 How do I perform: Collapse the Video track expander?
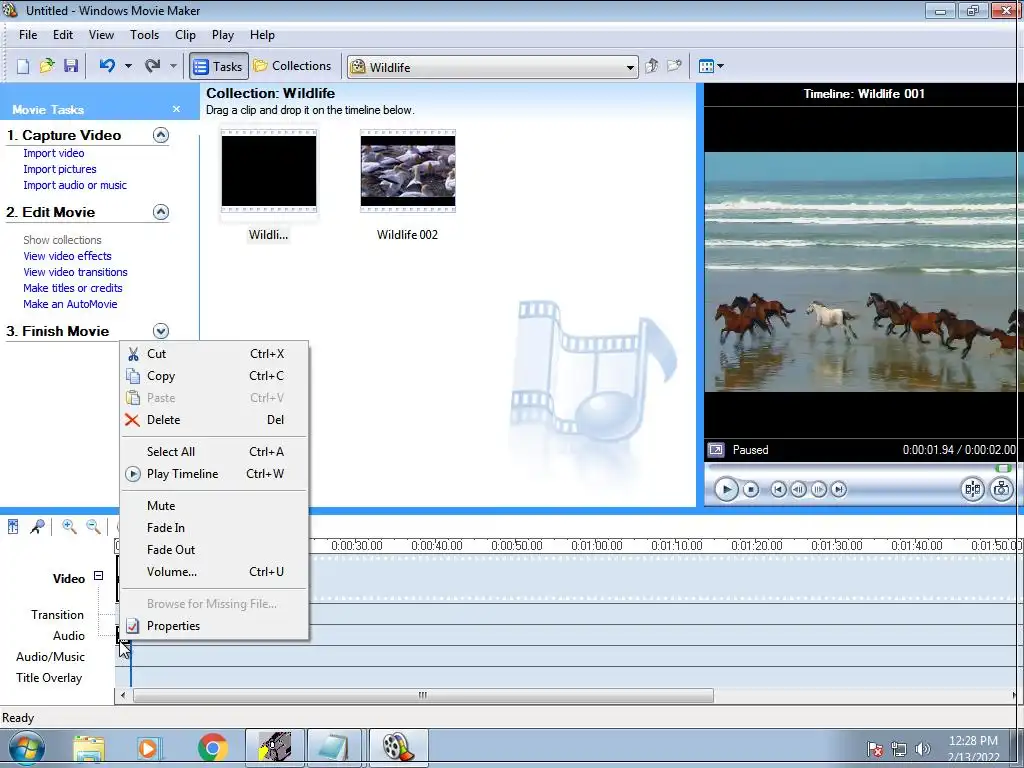(x=99, y=576)
